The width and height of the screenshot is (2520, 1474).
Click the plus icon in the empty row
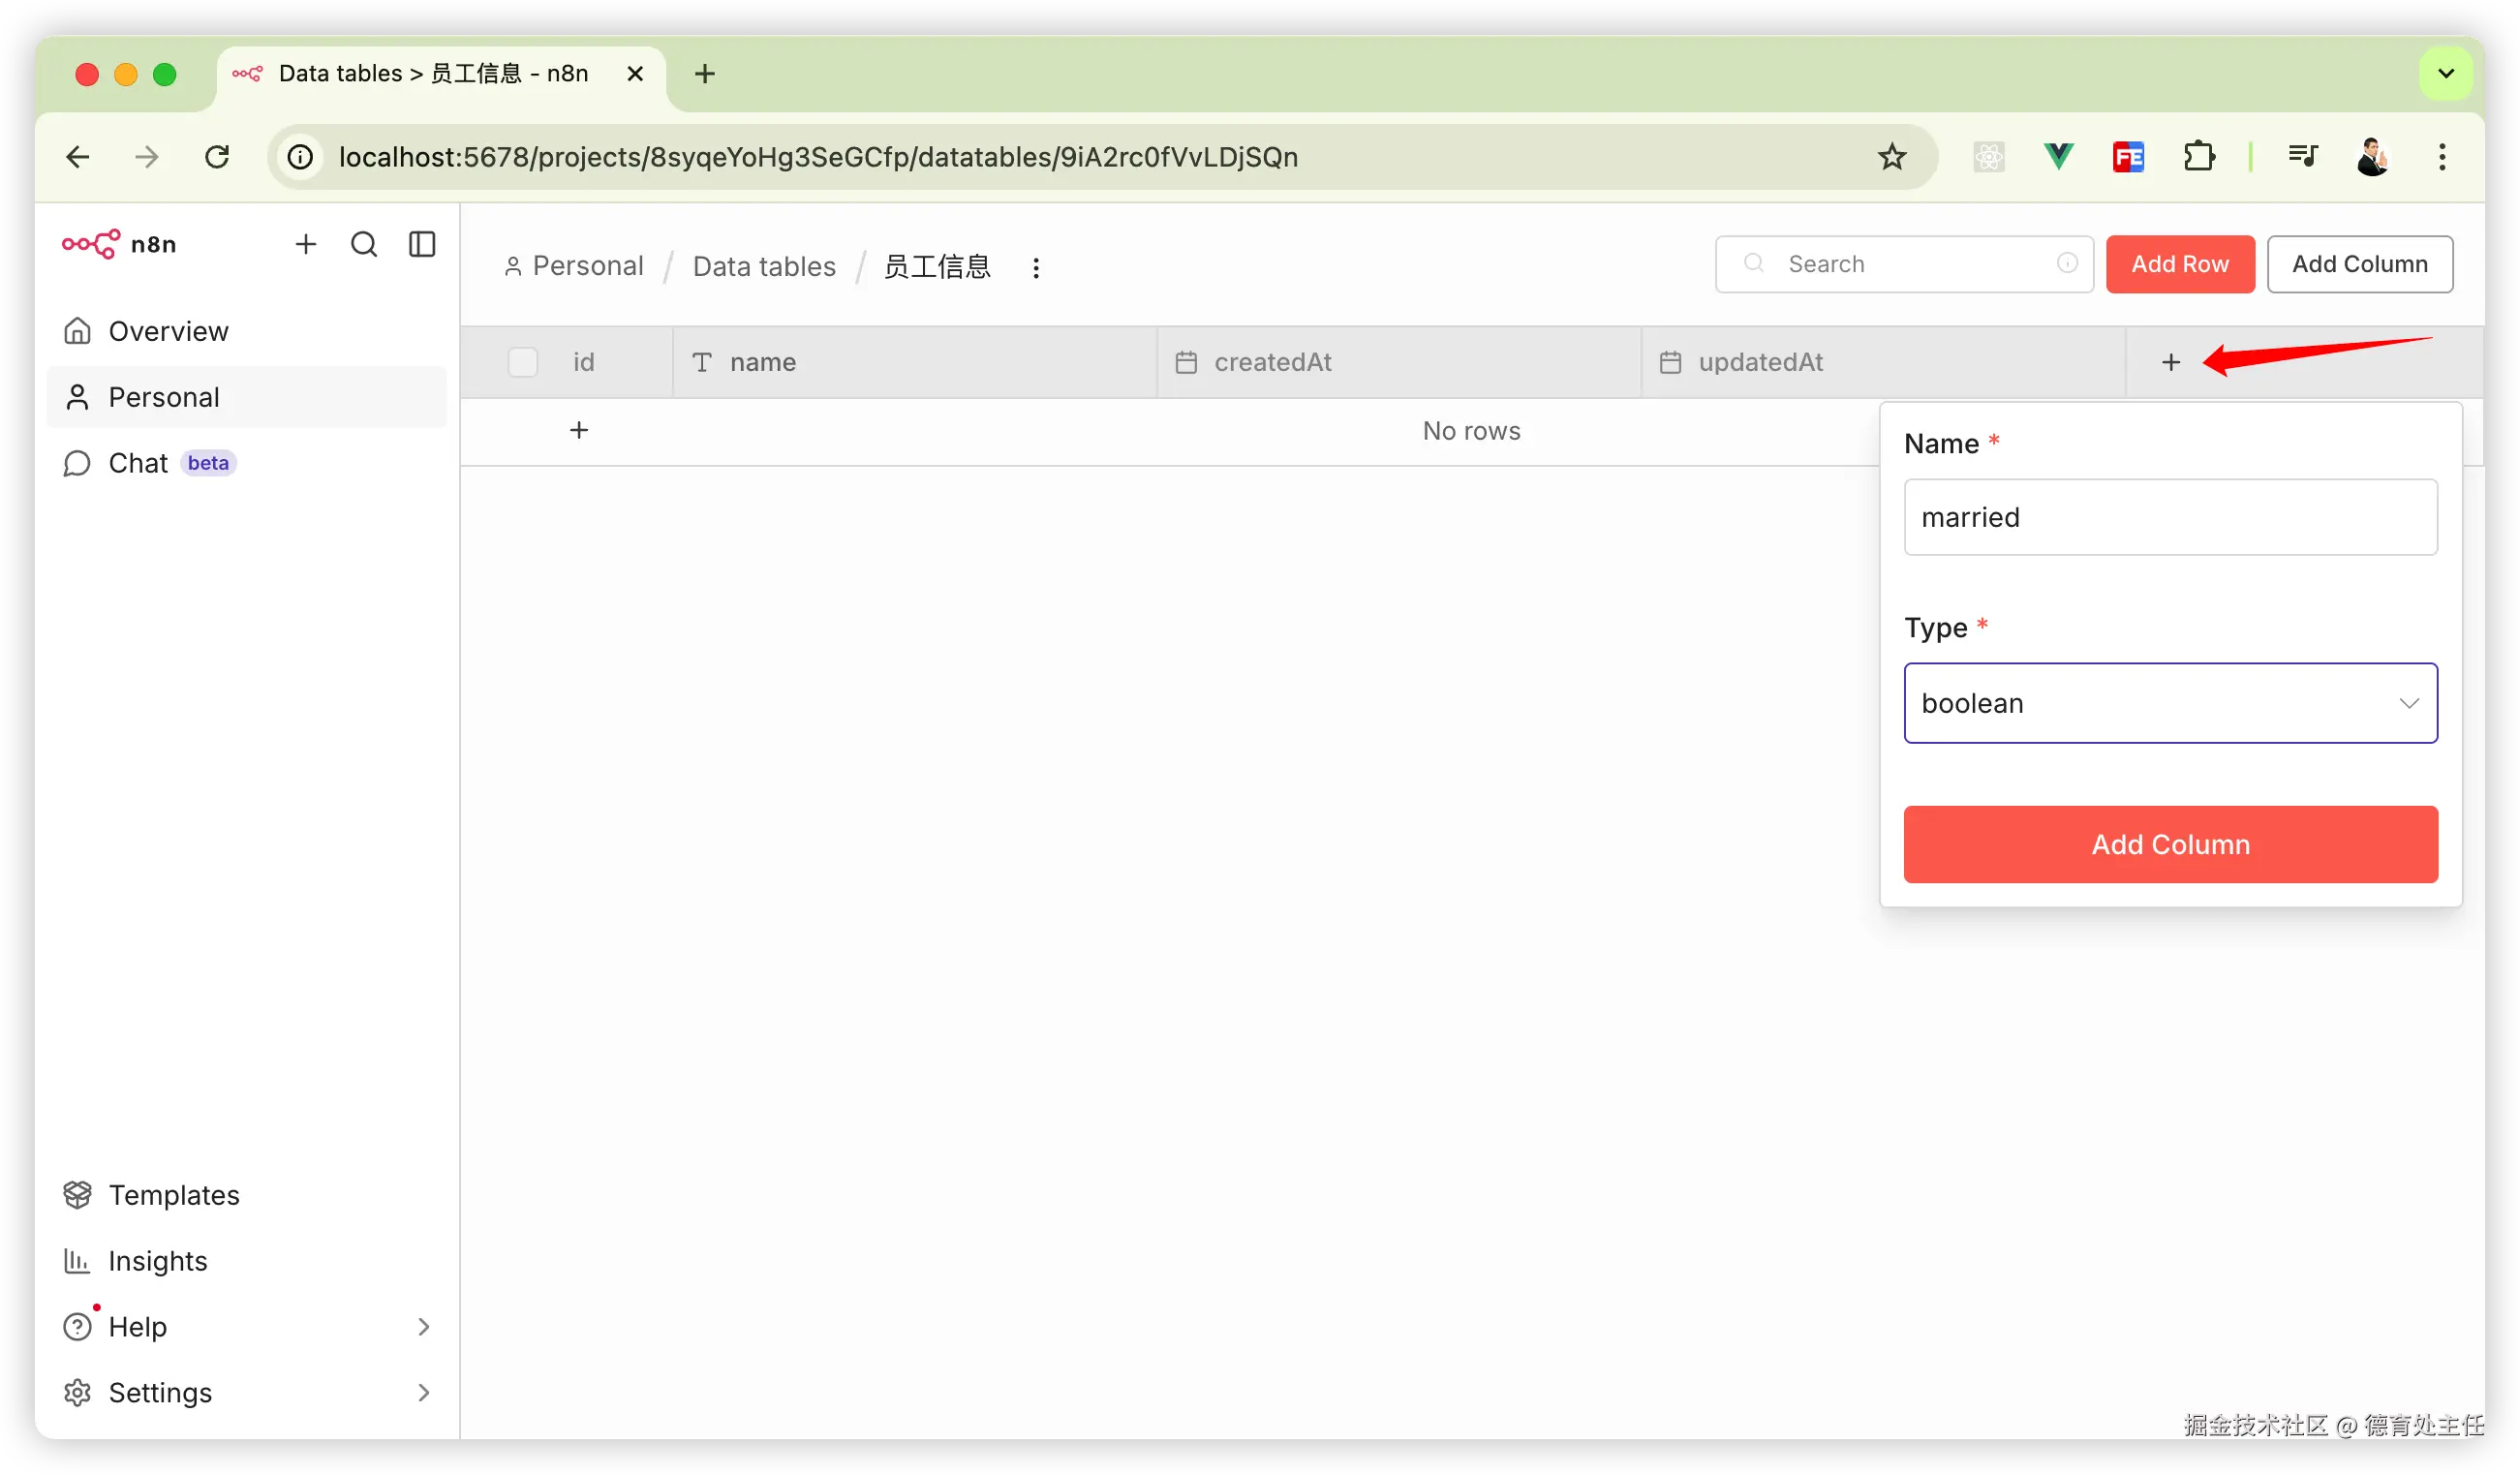[579, 430]
